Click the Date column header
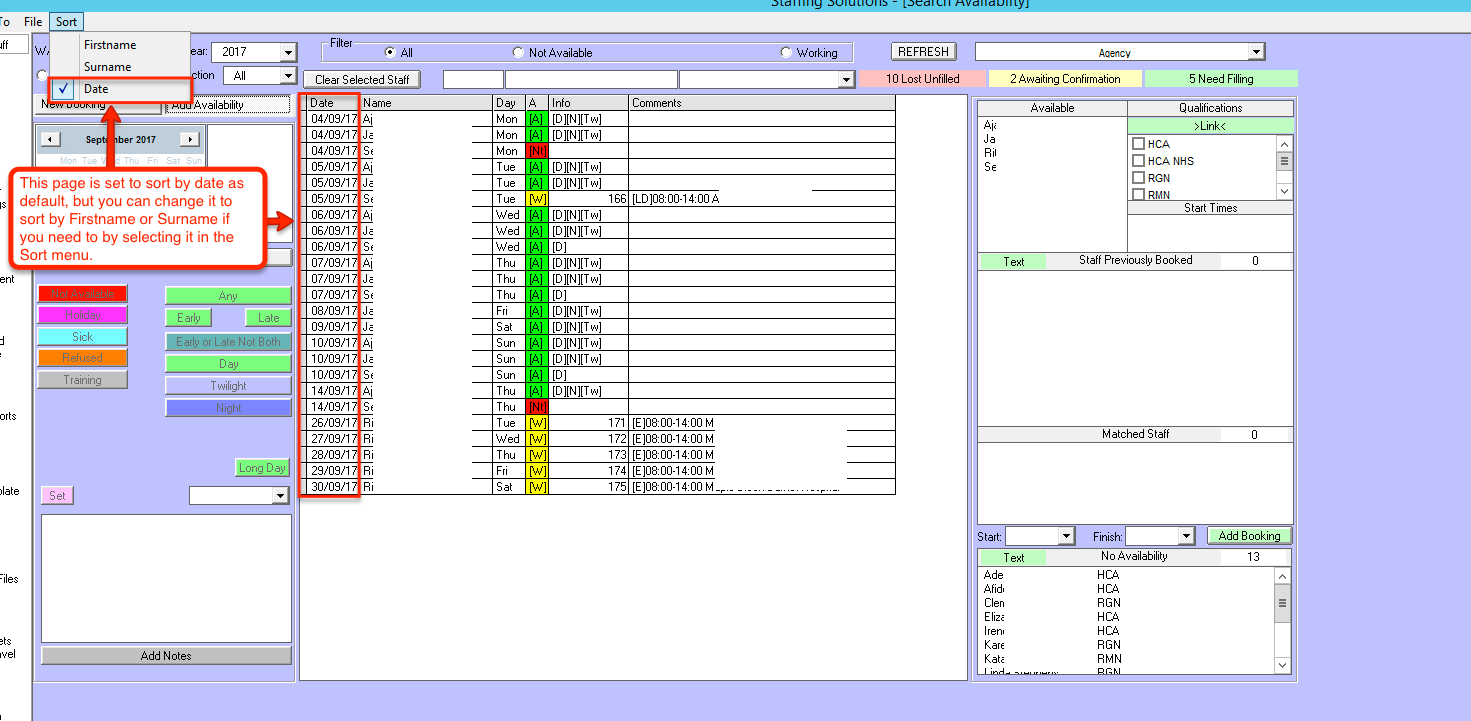The width and height of the screenshot is (1471, 721). [x=331, y=103]
